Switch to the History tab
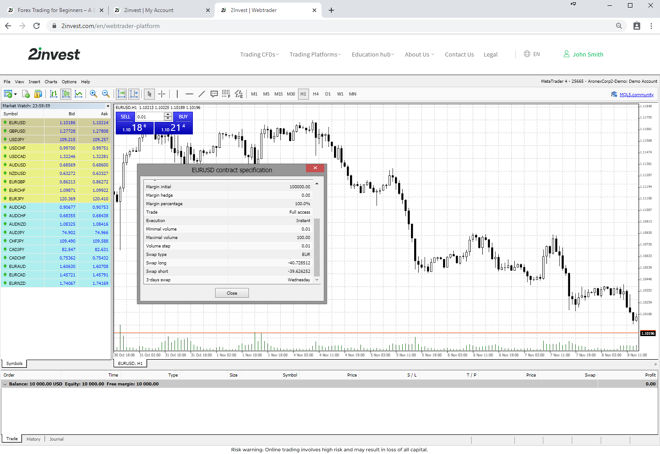The image size is (660, 454). (x=33, y=439)
